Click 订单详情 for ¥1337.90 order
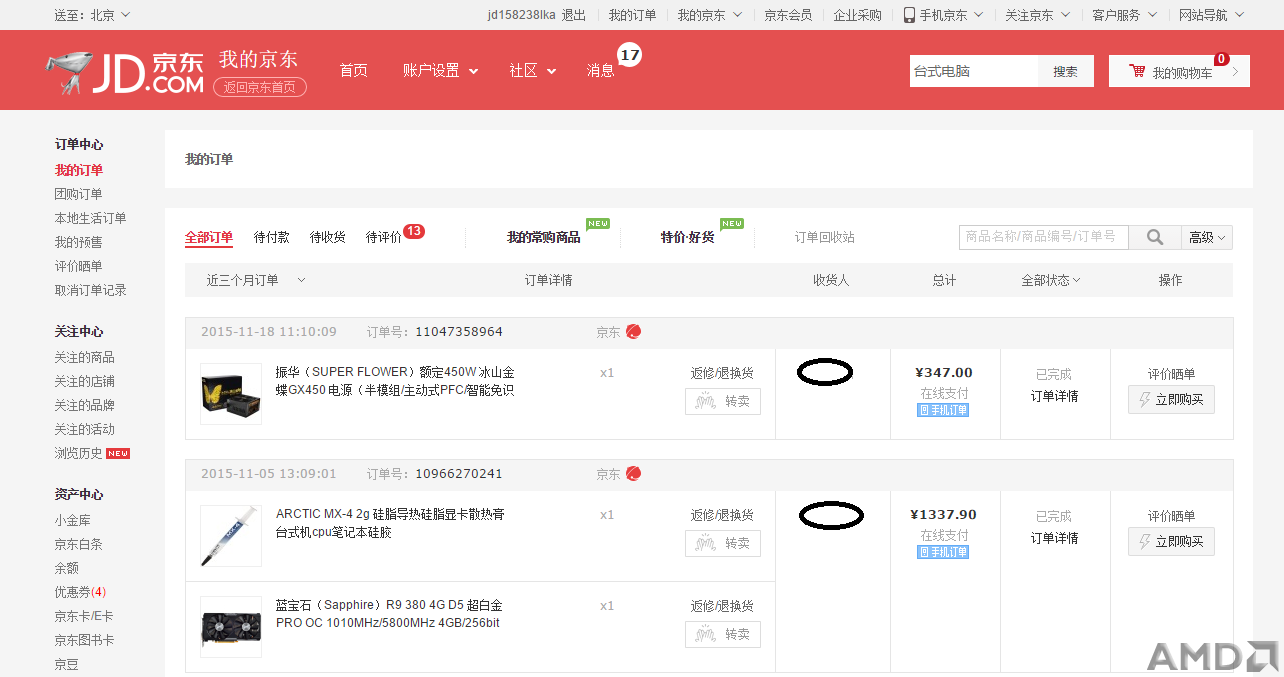 click(1055, 538)
